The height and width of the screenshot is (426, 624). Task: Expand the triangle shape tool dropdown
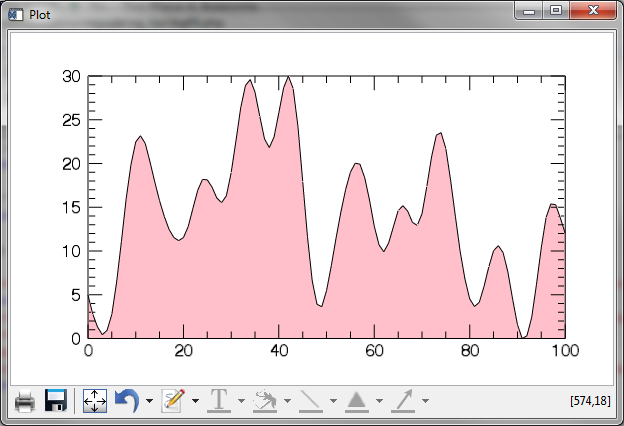tap(379, 401)
